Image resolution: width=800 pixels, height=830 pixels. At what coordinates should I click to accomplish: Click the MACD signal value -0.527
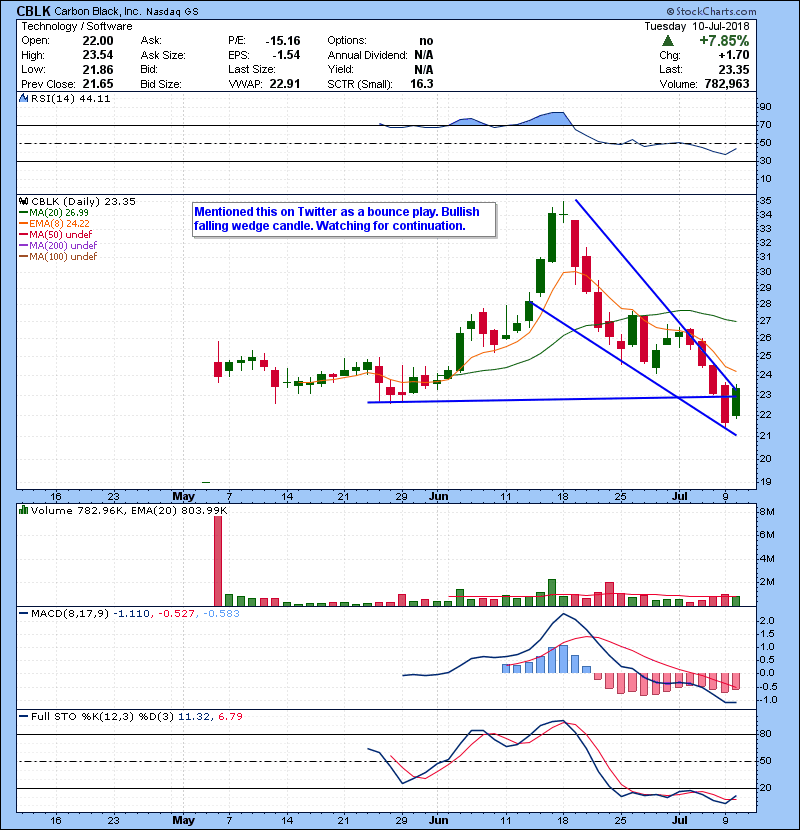click(177, 614)
